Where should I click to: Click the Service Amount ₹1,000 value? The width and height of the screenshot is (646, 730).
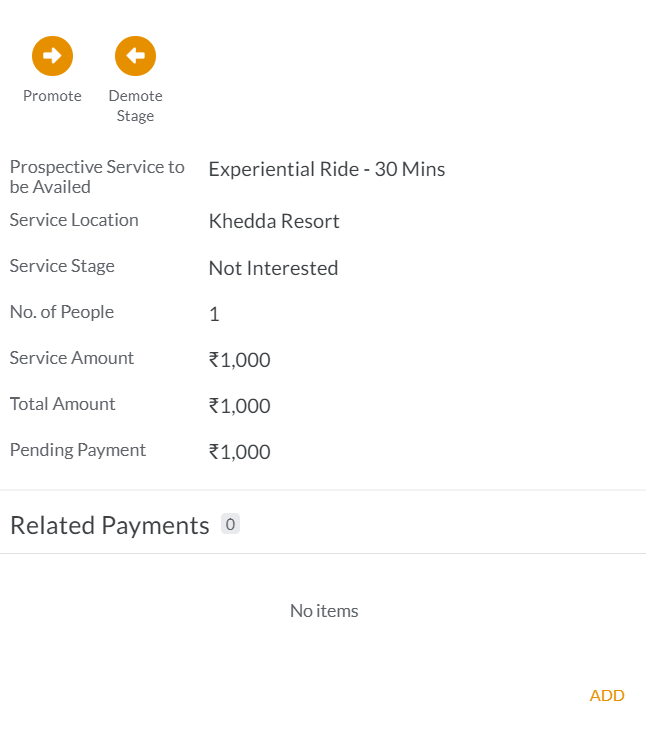point(240,360)
